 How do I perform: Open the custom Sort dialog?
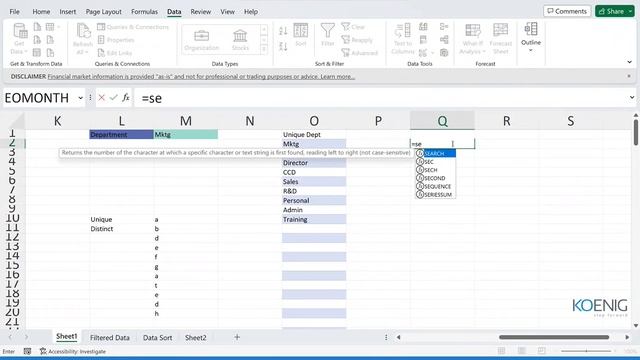301,35
